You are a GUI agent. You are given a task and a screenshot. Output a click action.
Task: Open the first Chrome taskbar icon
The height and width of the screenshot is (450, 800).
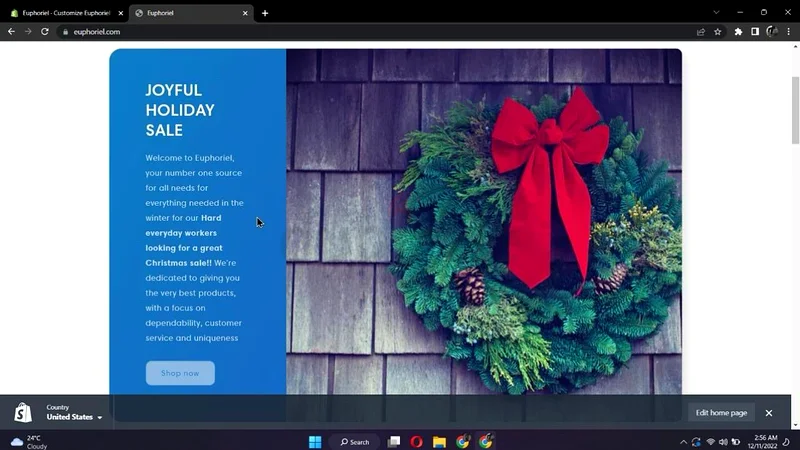(x=463, y=442)
